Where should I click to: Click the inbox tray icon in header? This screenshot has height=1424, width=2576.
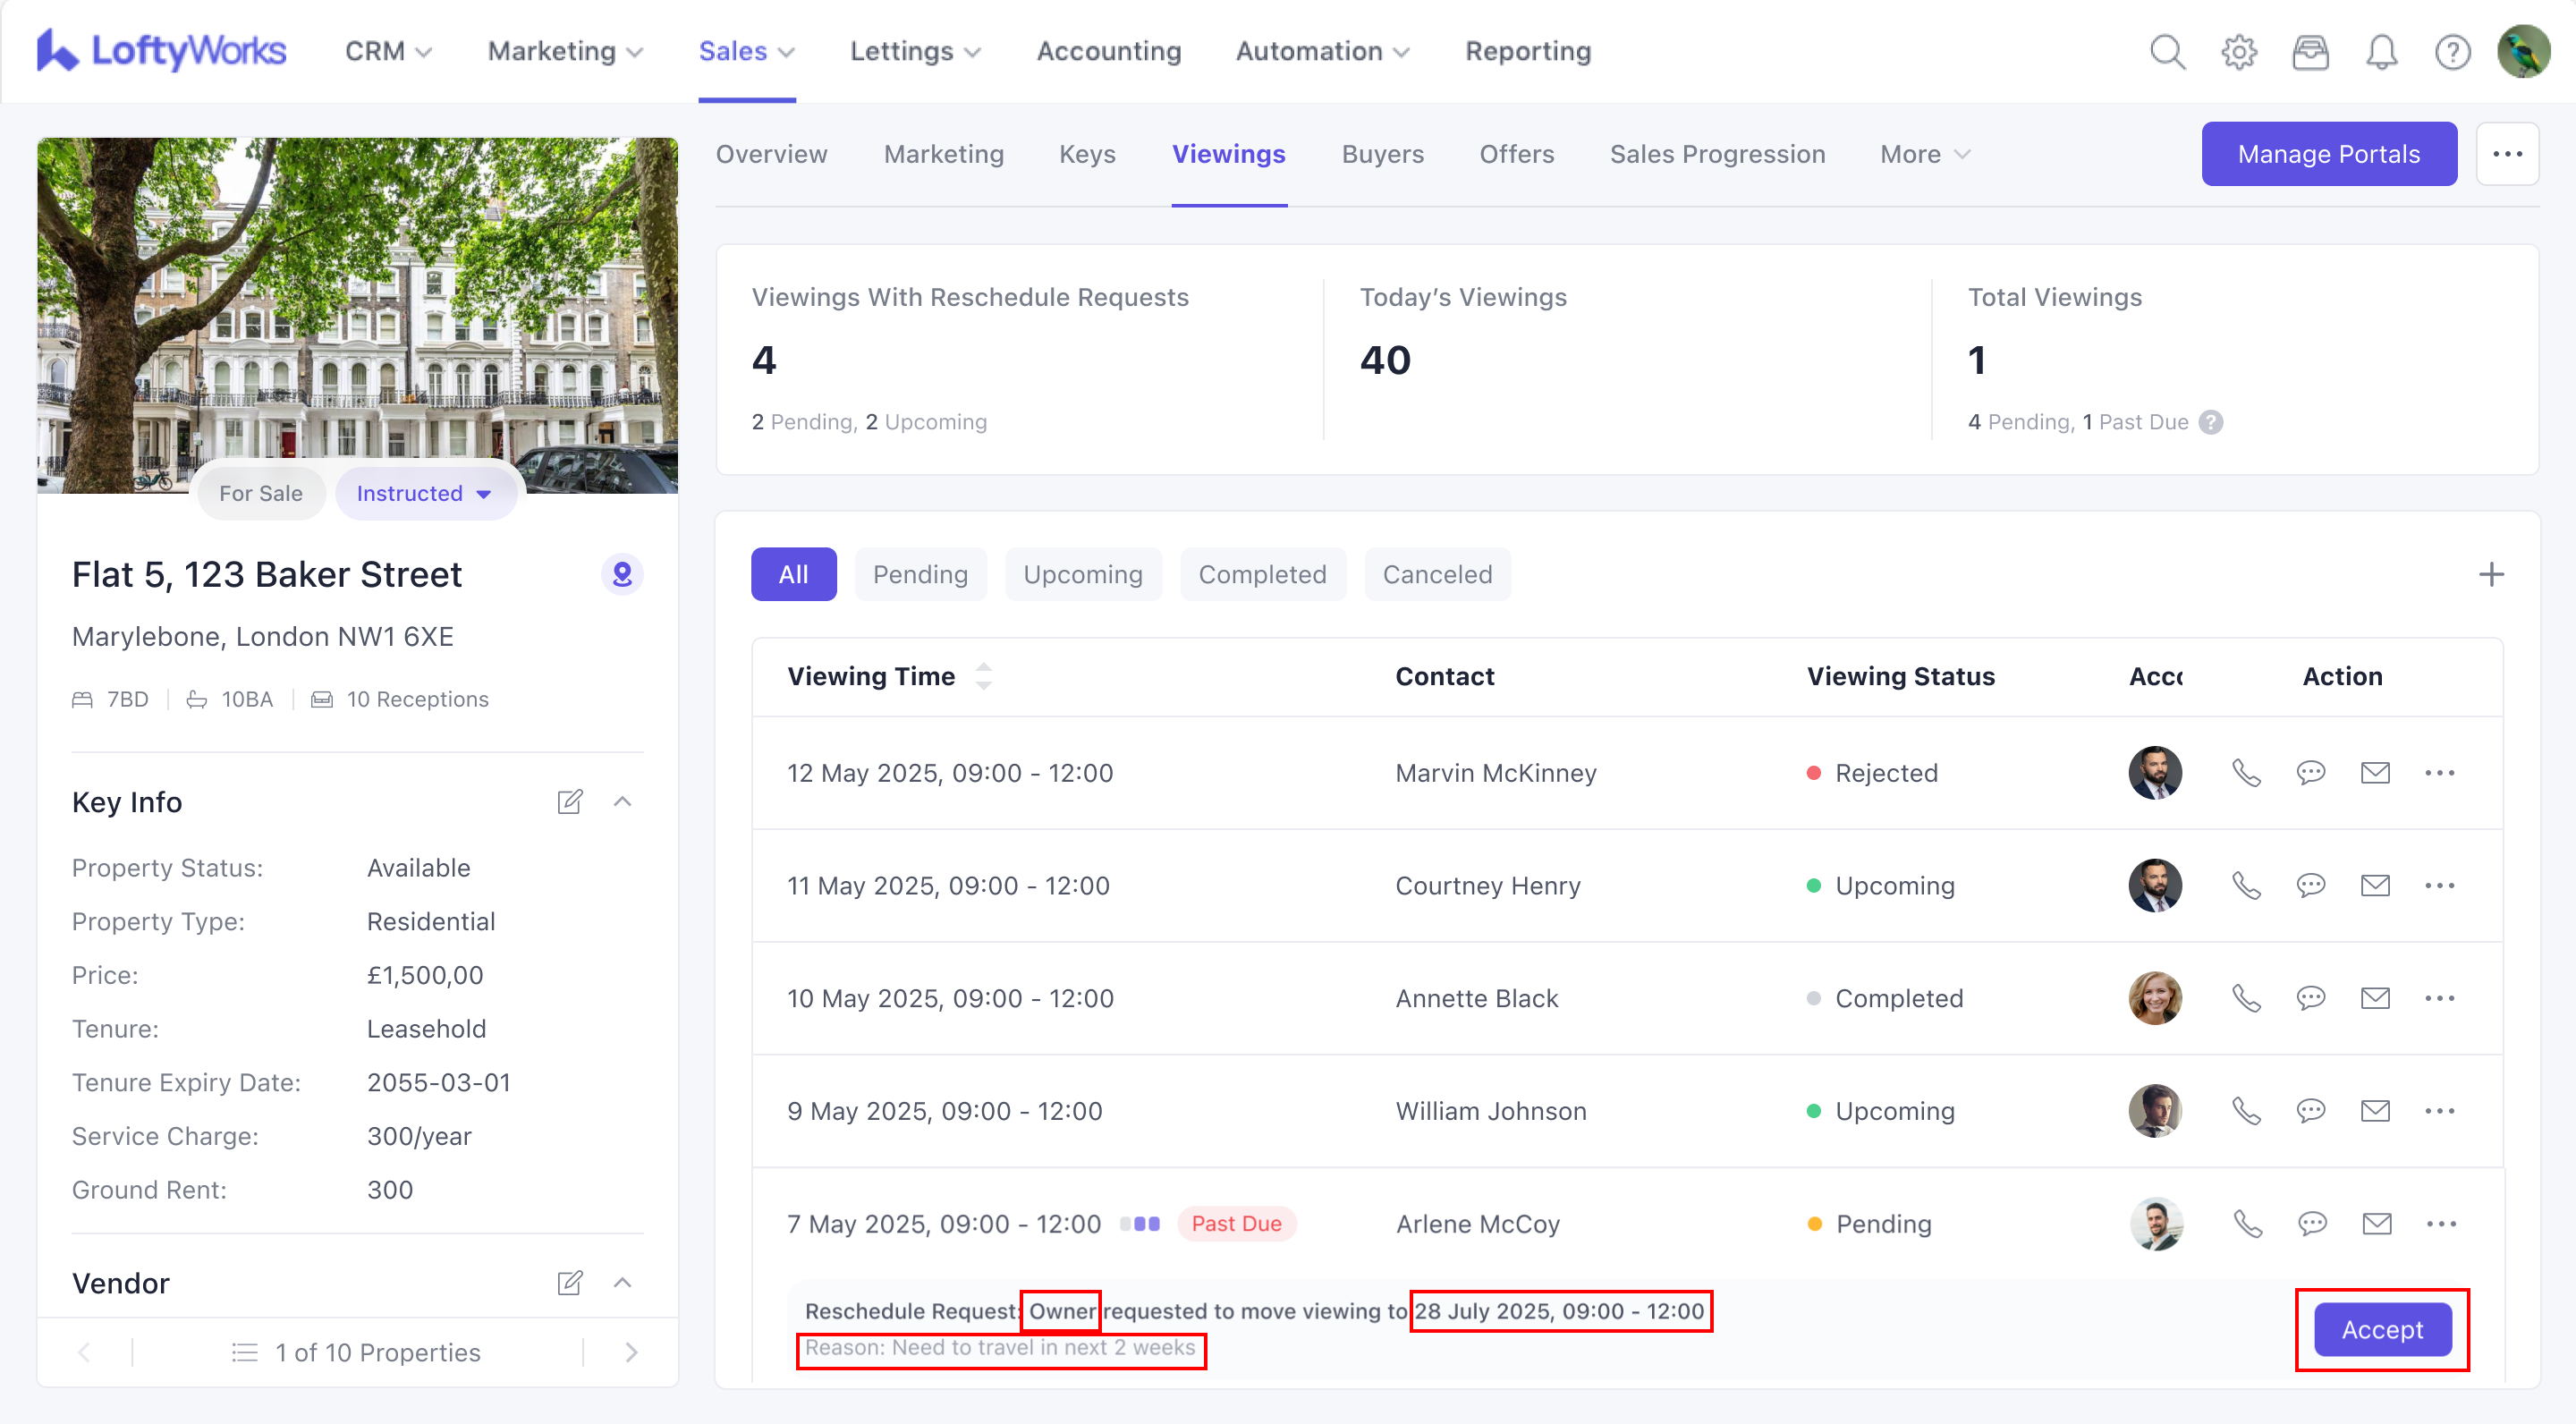[2310, 52]
